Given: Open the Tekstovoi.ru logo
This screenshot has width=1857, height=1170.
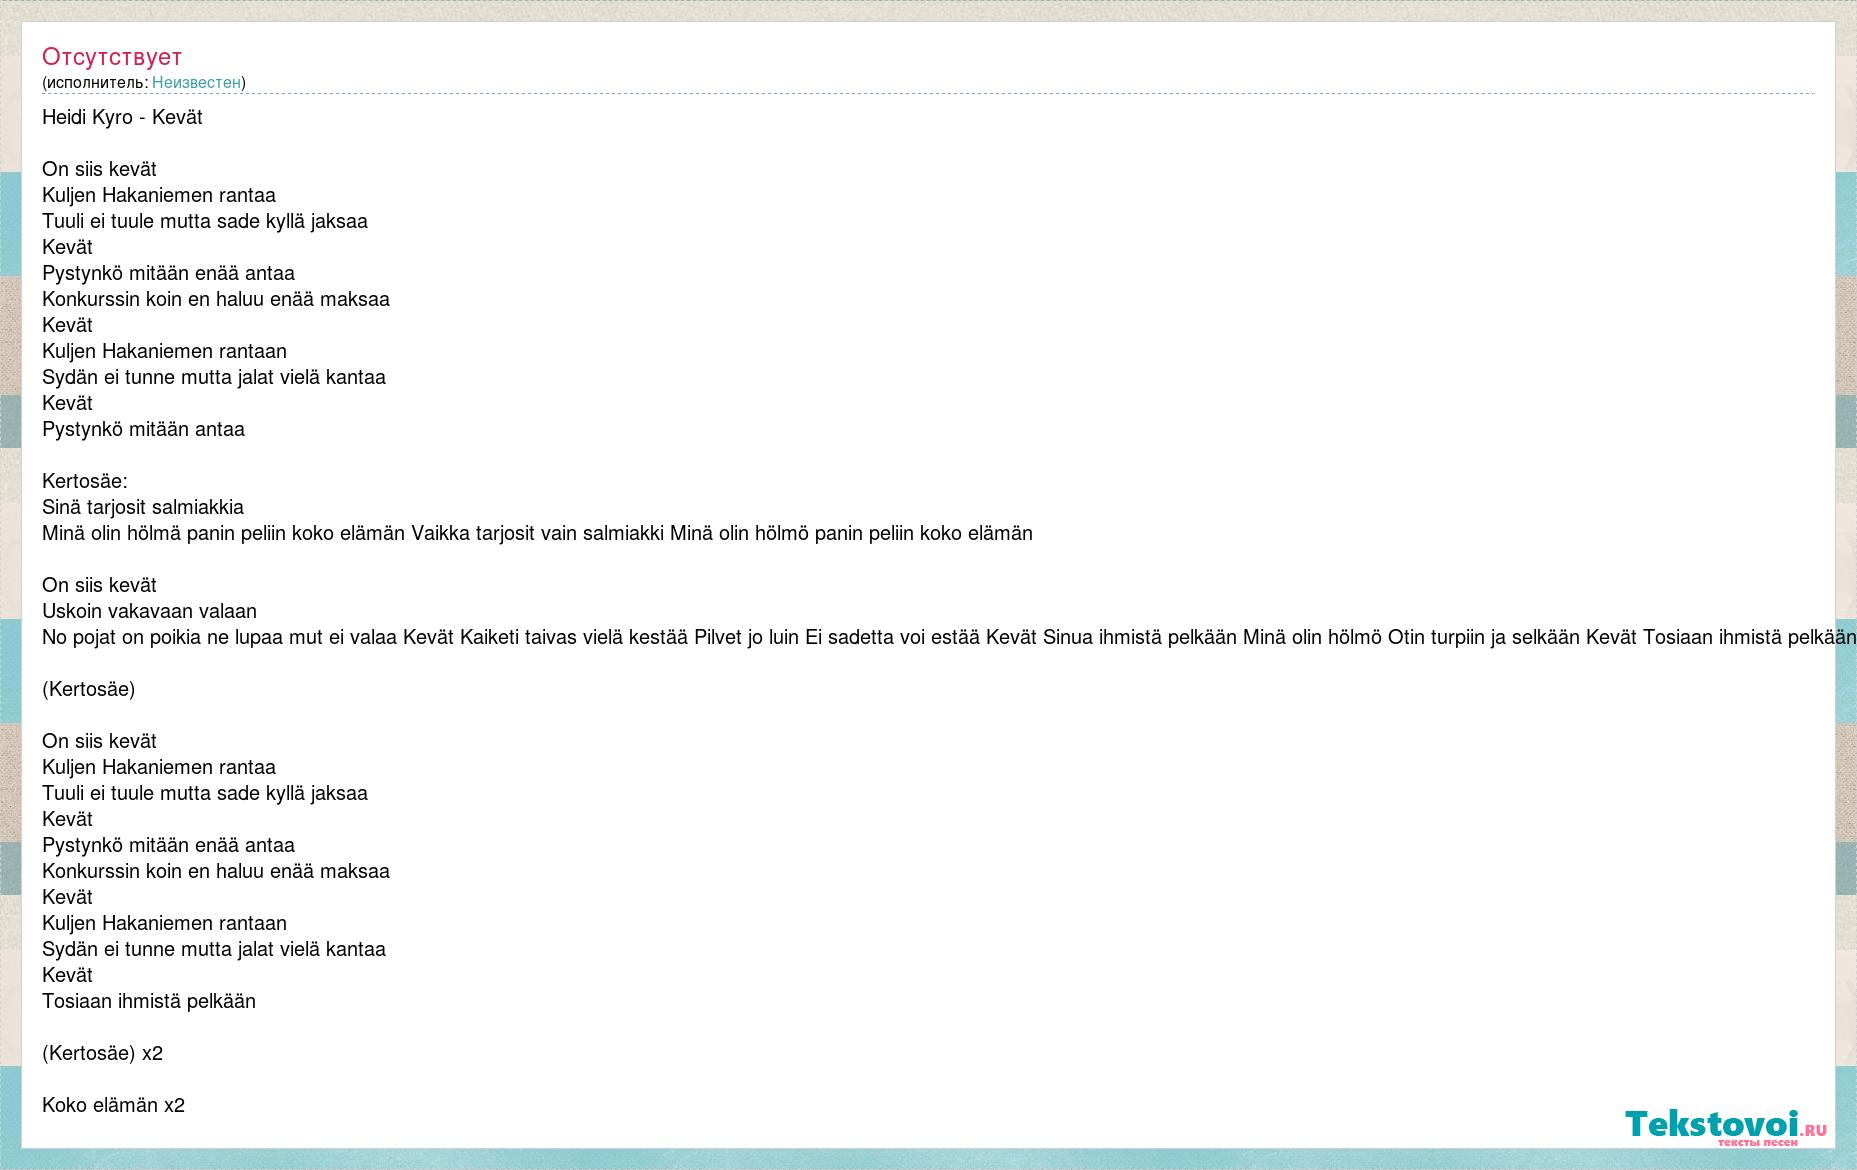Looking at the screenshot, I should (1726, 1125).
